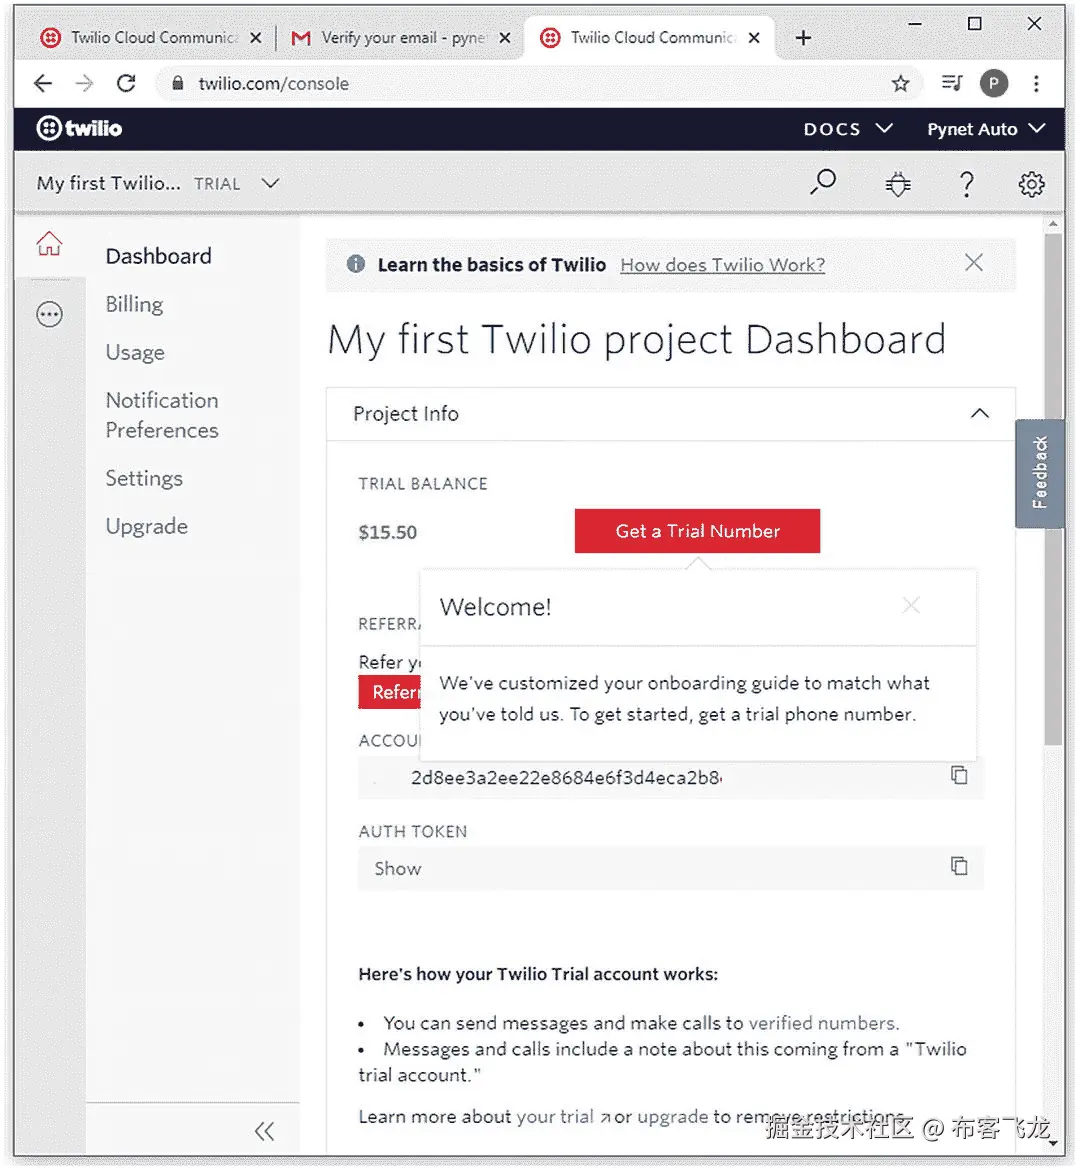Click the Twilio logo in header
Screen dimensions: 1080x1171
[x=79, y=128]
